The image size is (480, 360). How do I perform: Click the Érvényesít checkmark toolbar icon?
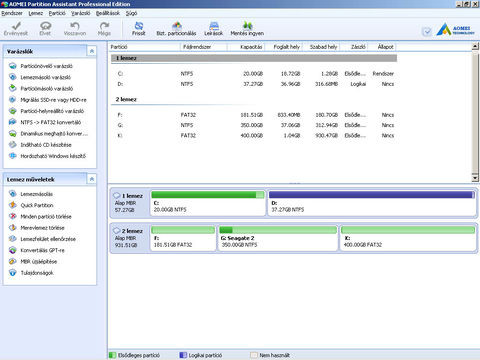(16, 26)
